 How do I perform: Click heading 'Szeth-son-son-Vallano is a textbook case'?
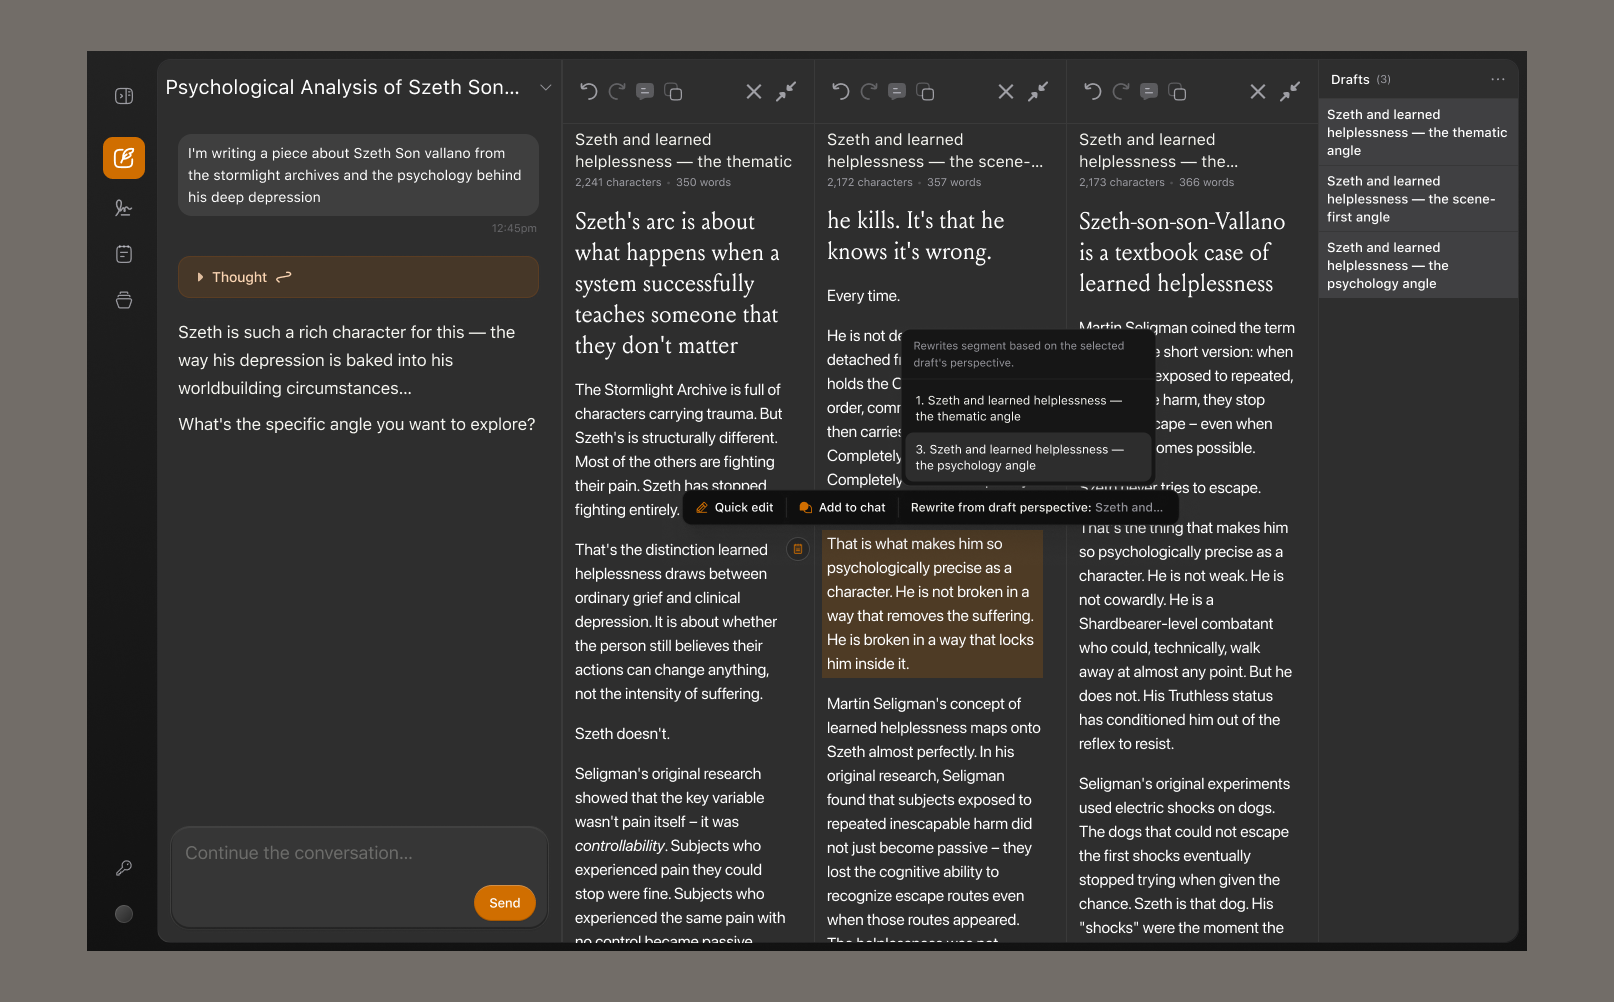click(x=1181, y=252)
